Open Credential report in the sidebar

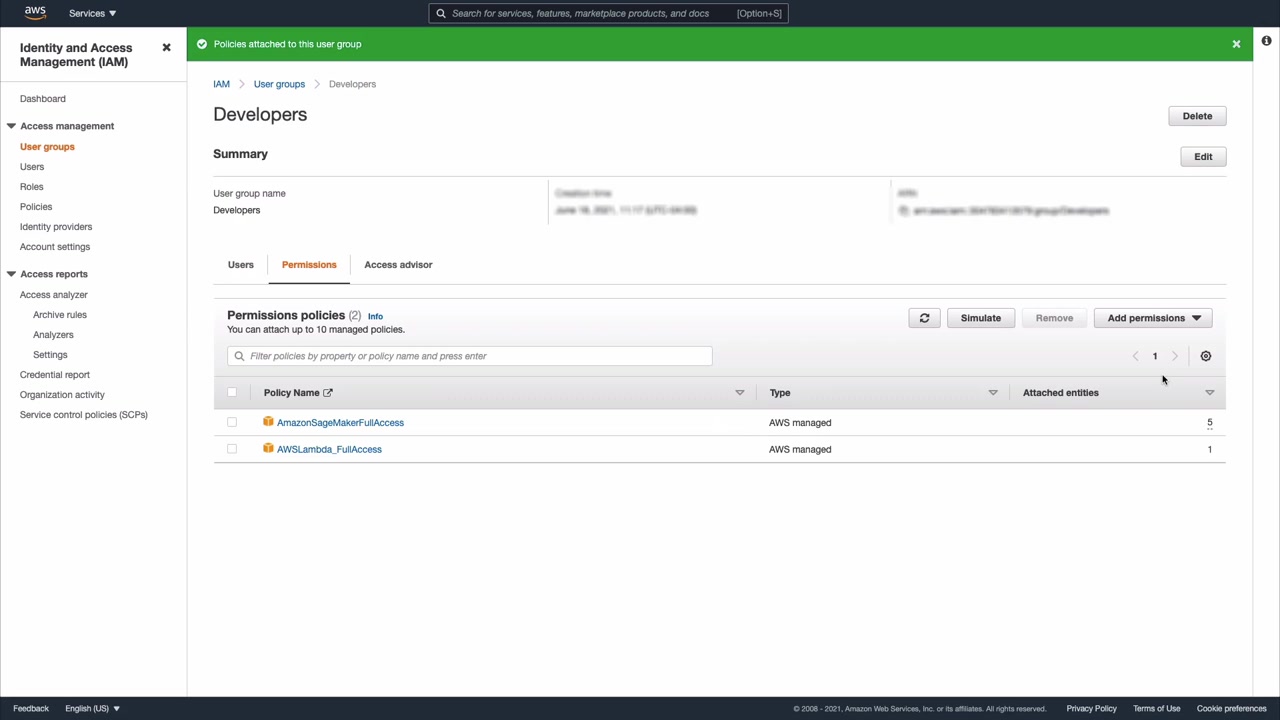[x=55, y=375]
